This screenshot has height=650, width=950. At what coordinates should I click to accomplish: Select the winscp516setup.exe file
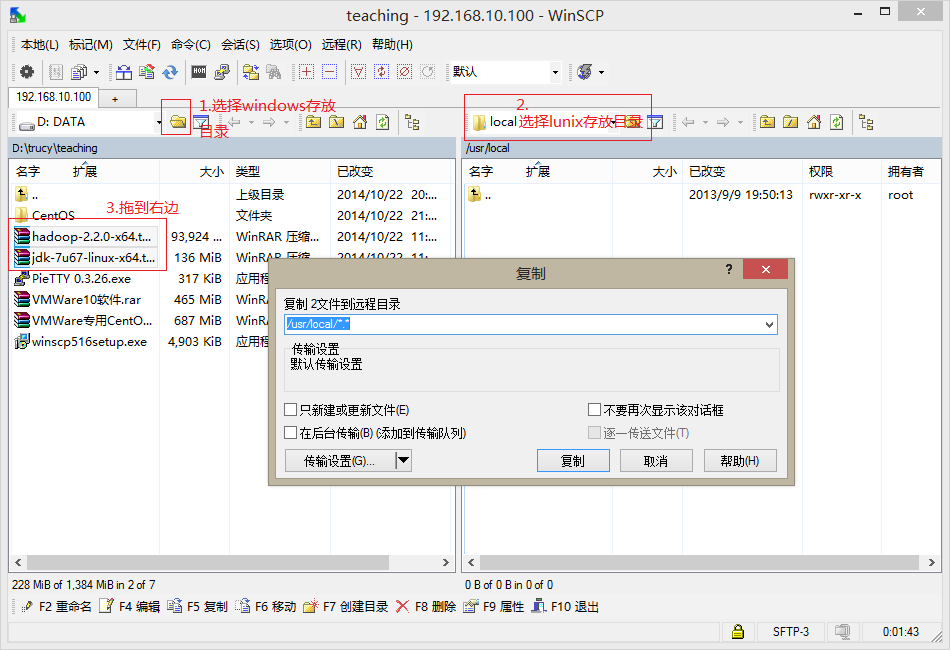(x=89, y=342)
